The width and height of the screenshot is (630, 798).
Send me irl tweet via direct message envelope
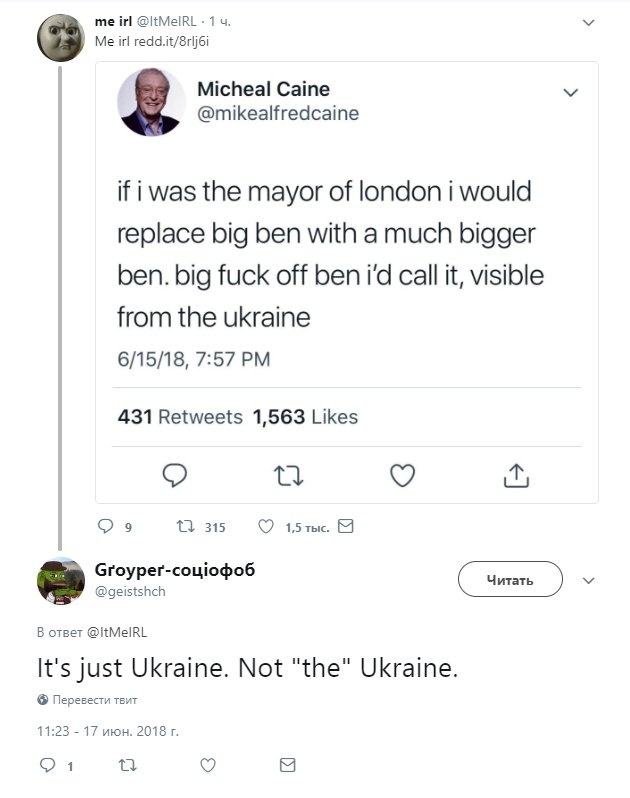[x=346, y=526]
